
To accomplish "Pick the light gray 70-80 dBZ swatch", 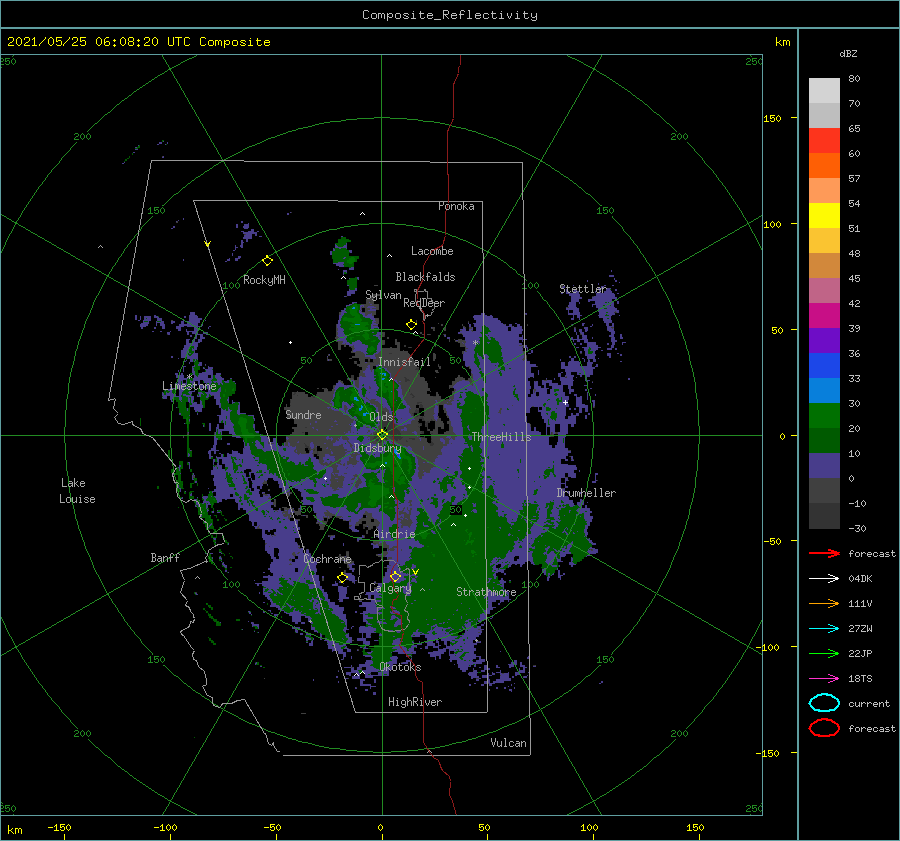I will pos(824,91).
